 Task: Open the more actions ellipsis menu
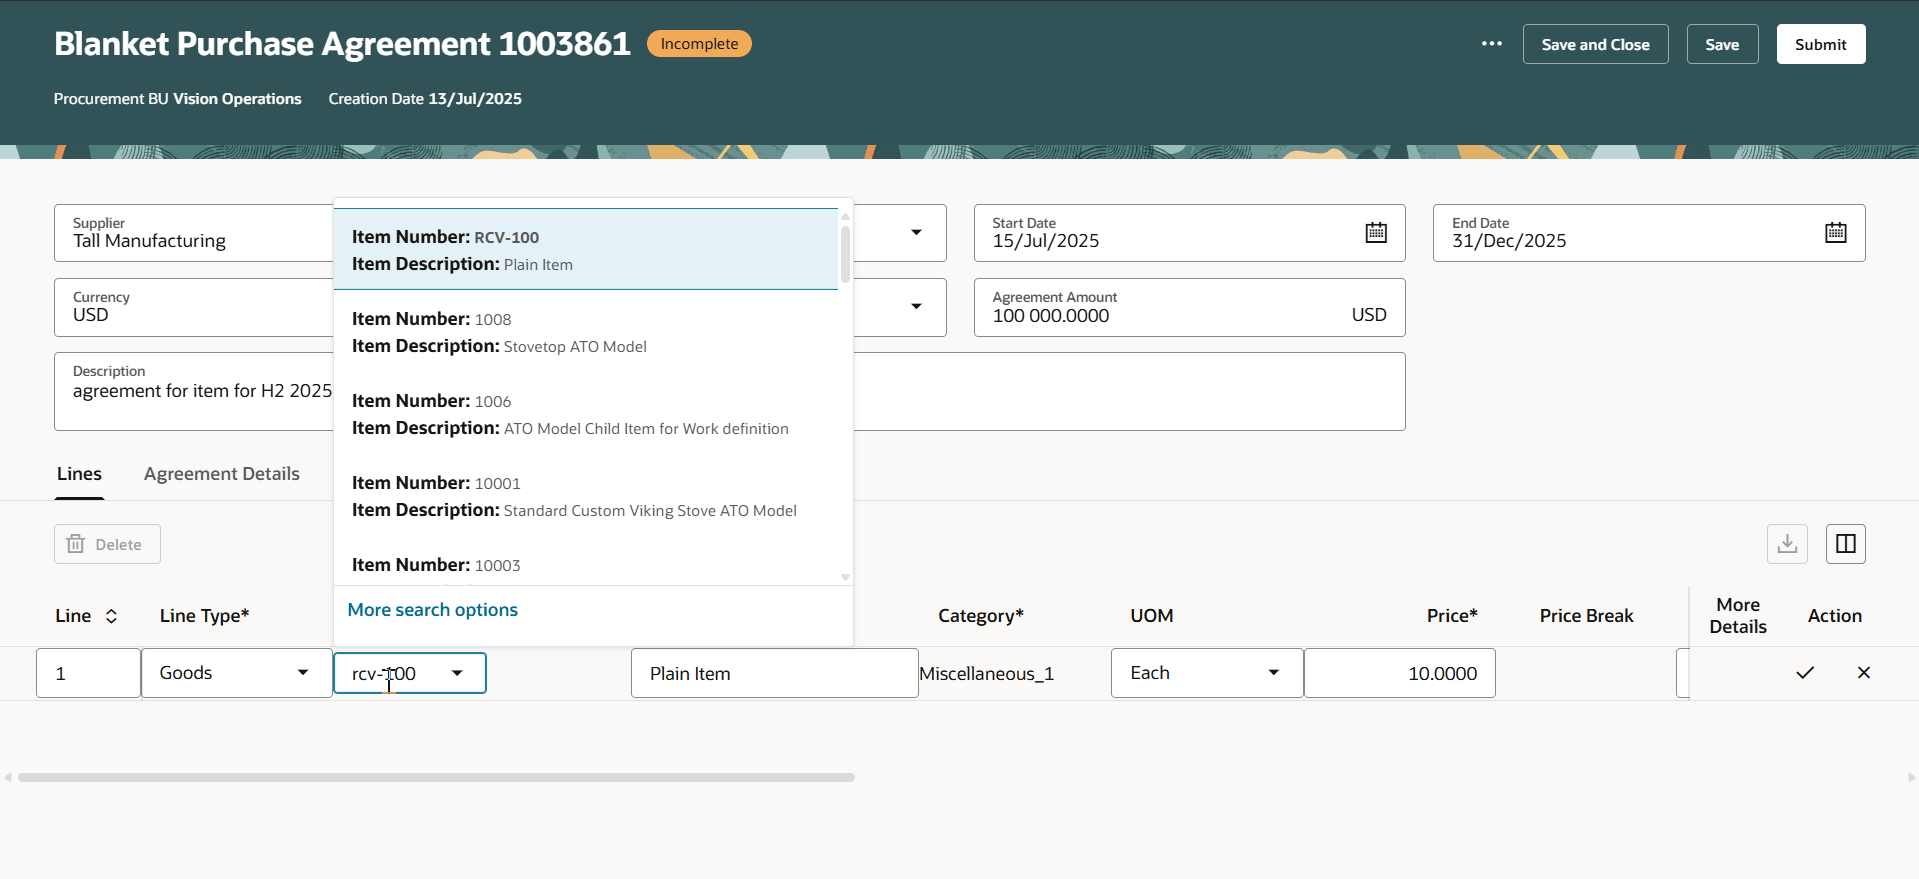click(x=1491, y=44)
